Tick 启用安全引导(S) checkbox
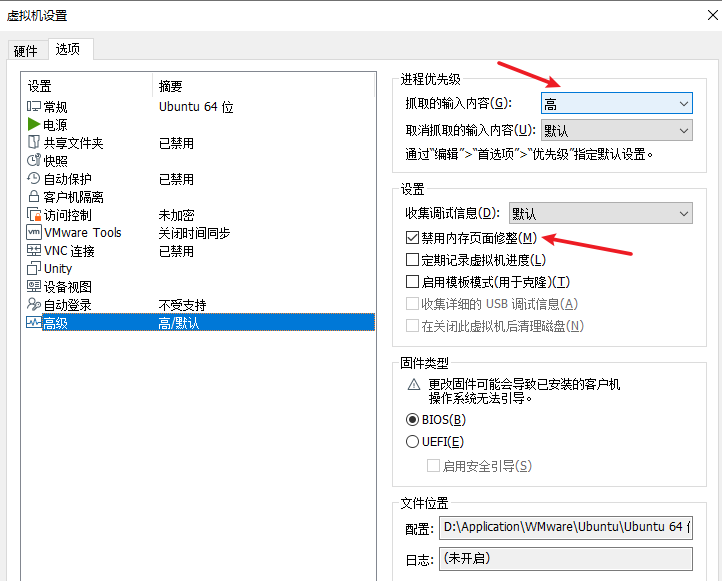The image size is (722, 581). pos(433,466)
